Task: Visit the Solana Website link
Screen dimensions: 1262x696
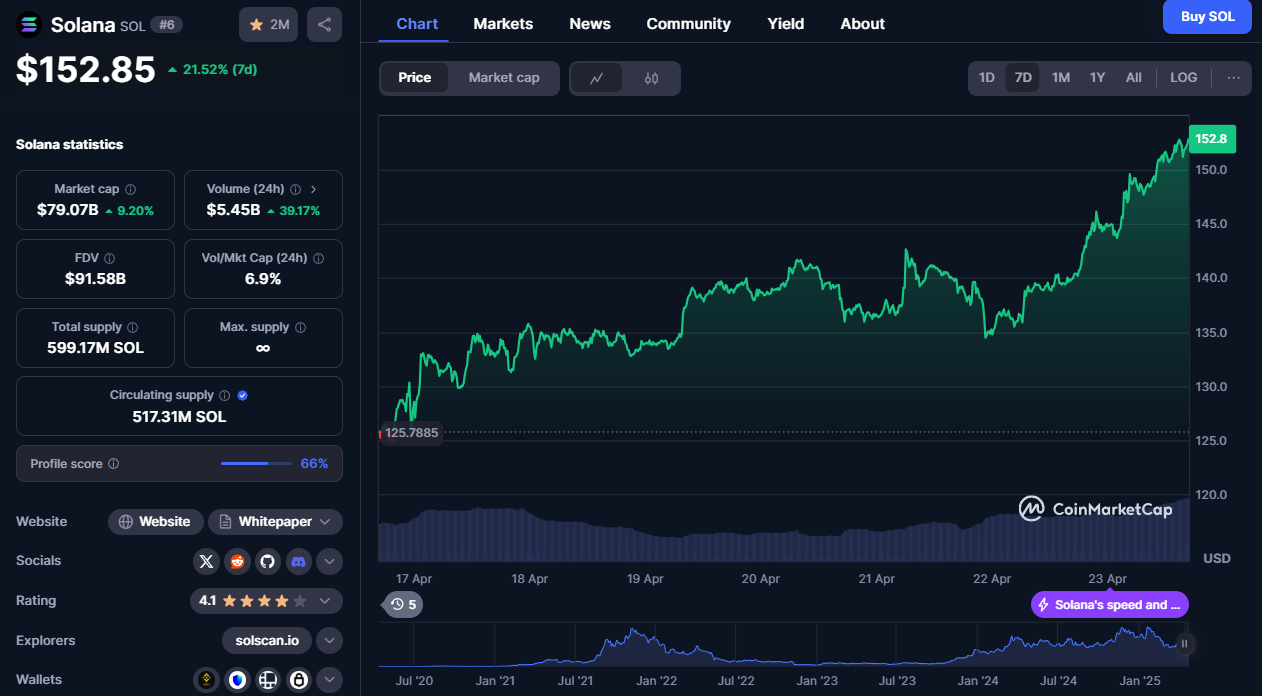Action: coord(155,522)
